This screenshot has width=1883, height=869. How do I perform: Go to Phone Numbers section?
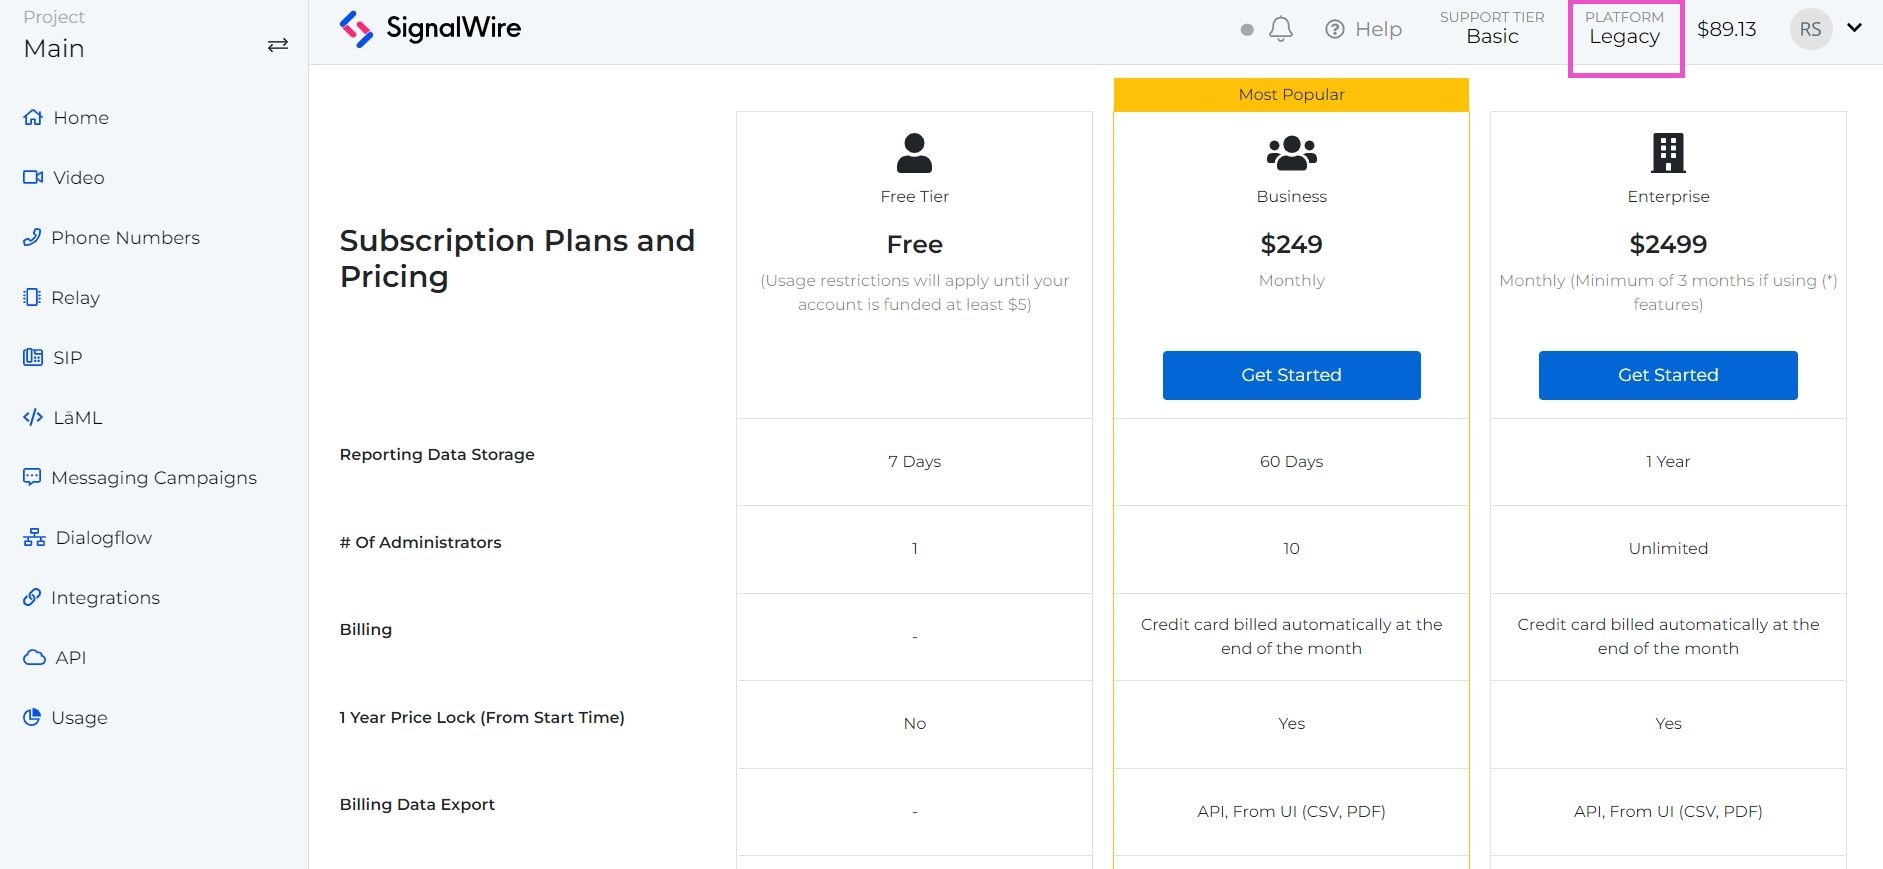[x=125, y=237]
